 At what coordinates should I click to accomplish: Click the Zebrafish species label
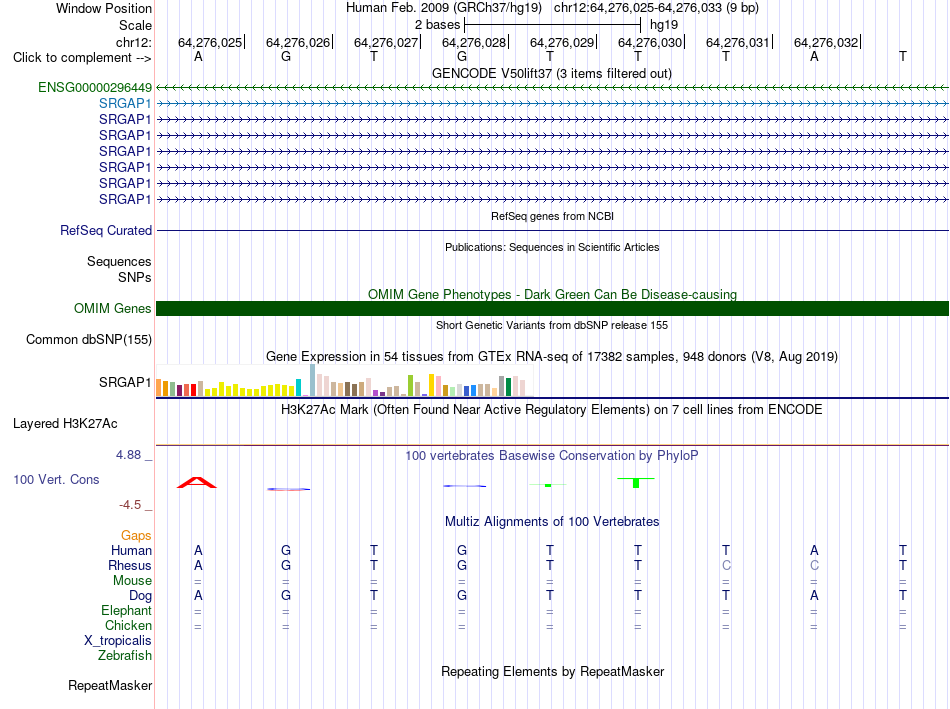coord(125,656)
